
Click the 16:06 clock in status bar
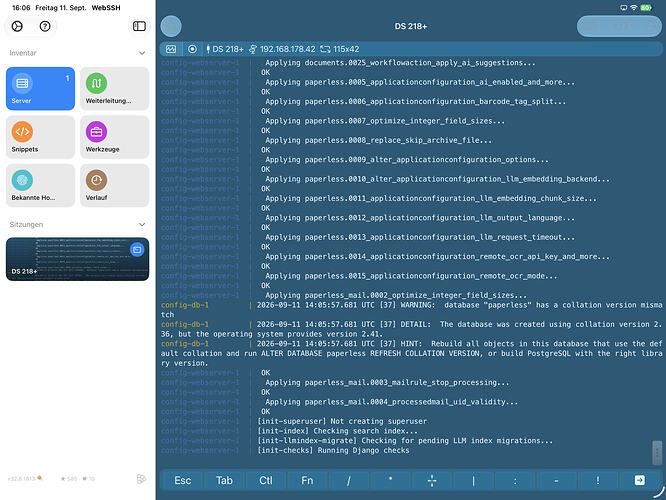(21, 8)
